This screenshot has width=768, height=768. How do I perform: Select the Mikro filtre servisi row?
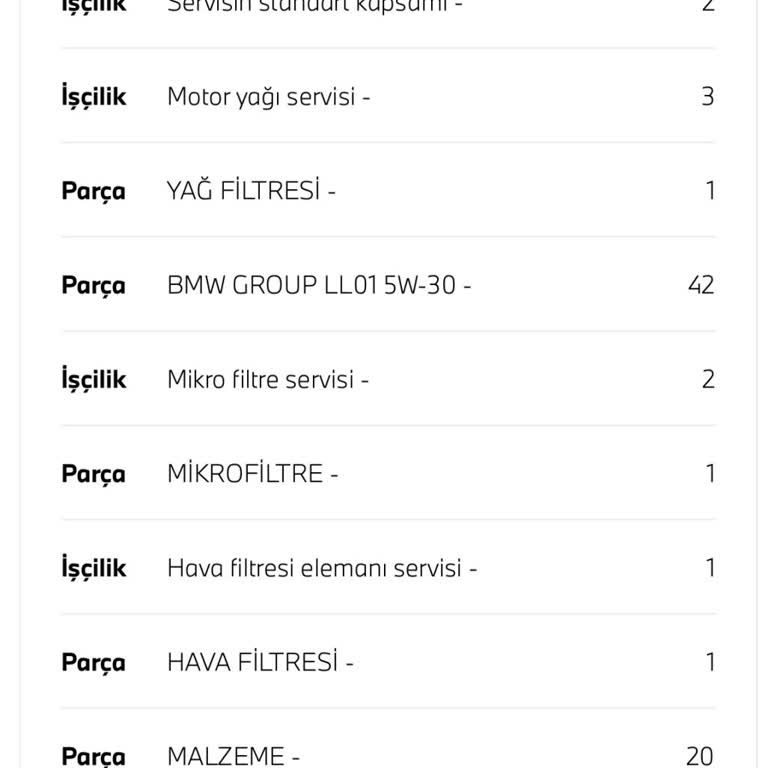[x=267, y=380]
